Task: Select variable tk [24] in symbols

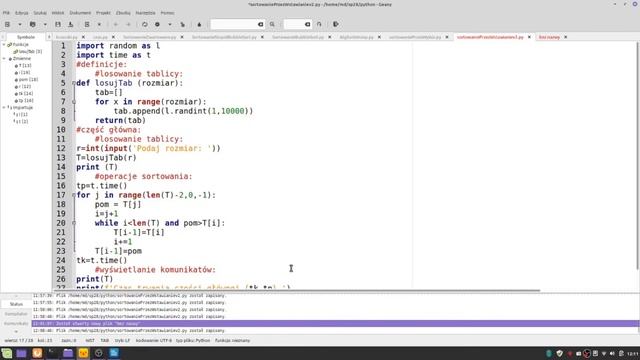Action: coord(24,93)
